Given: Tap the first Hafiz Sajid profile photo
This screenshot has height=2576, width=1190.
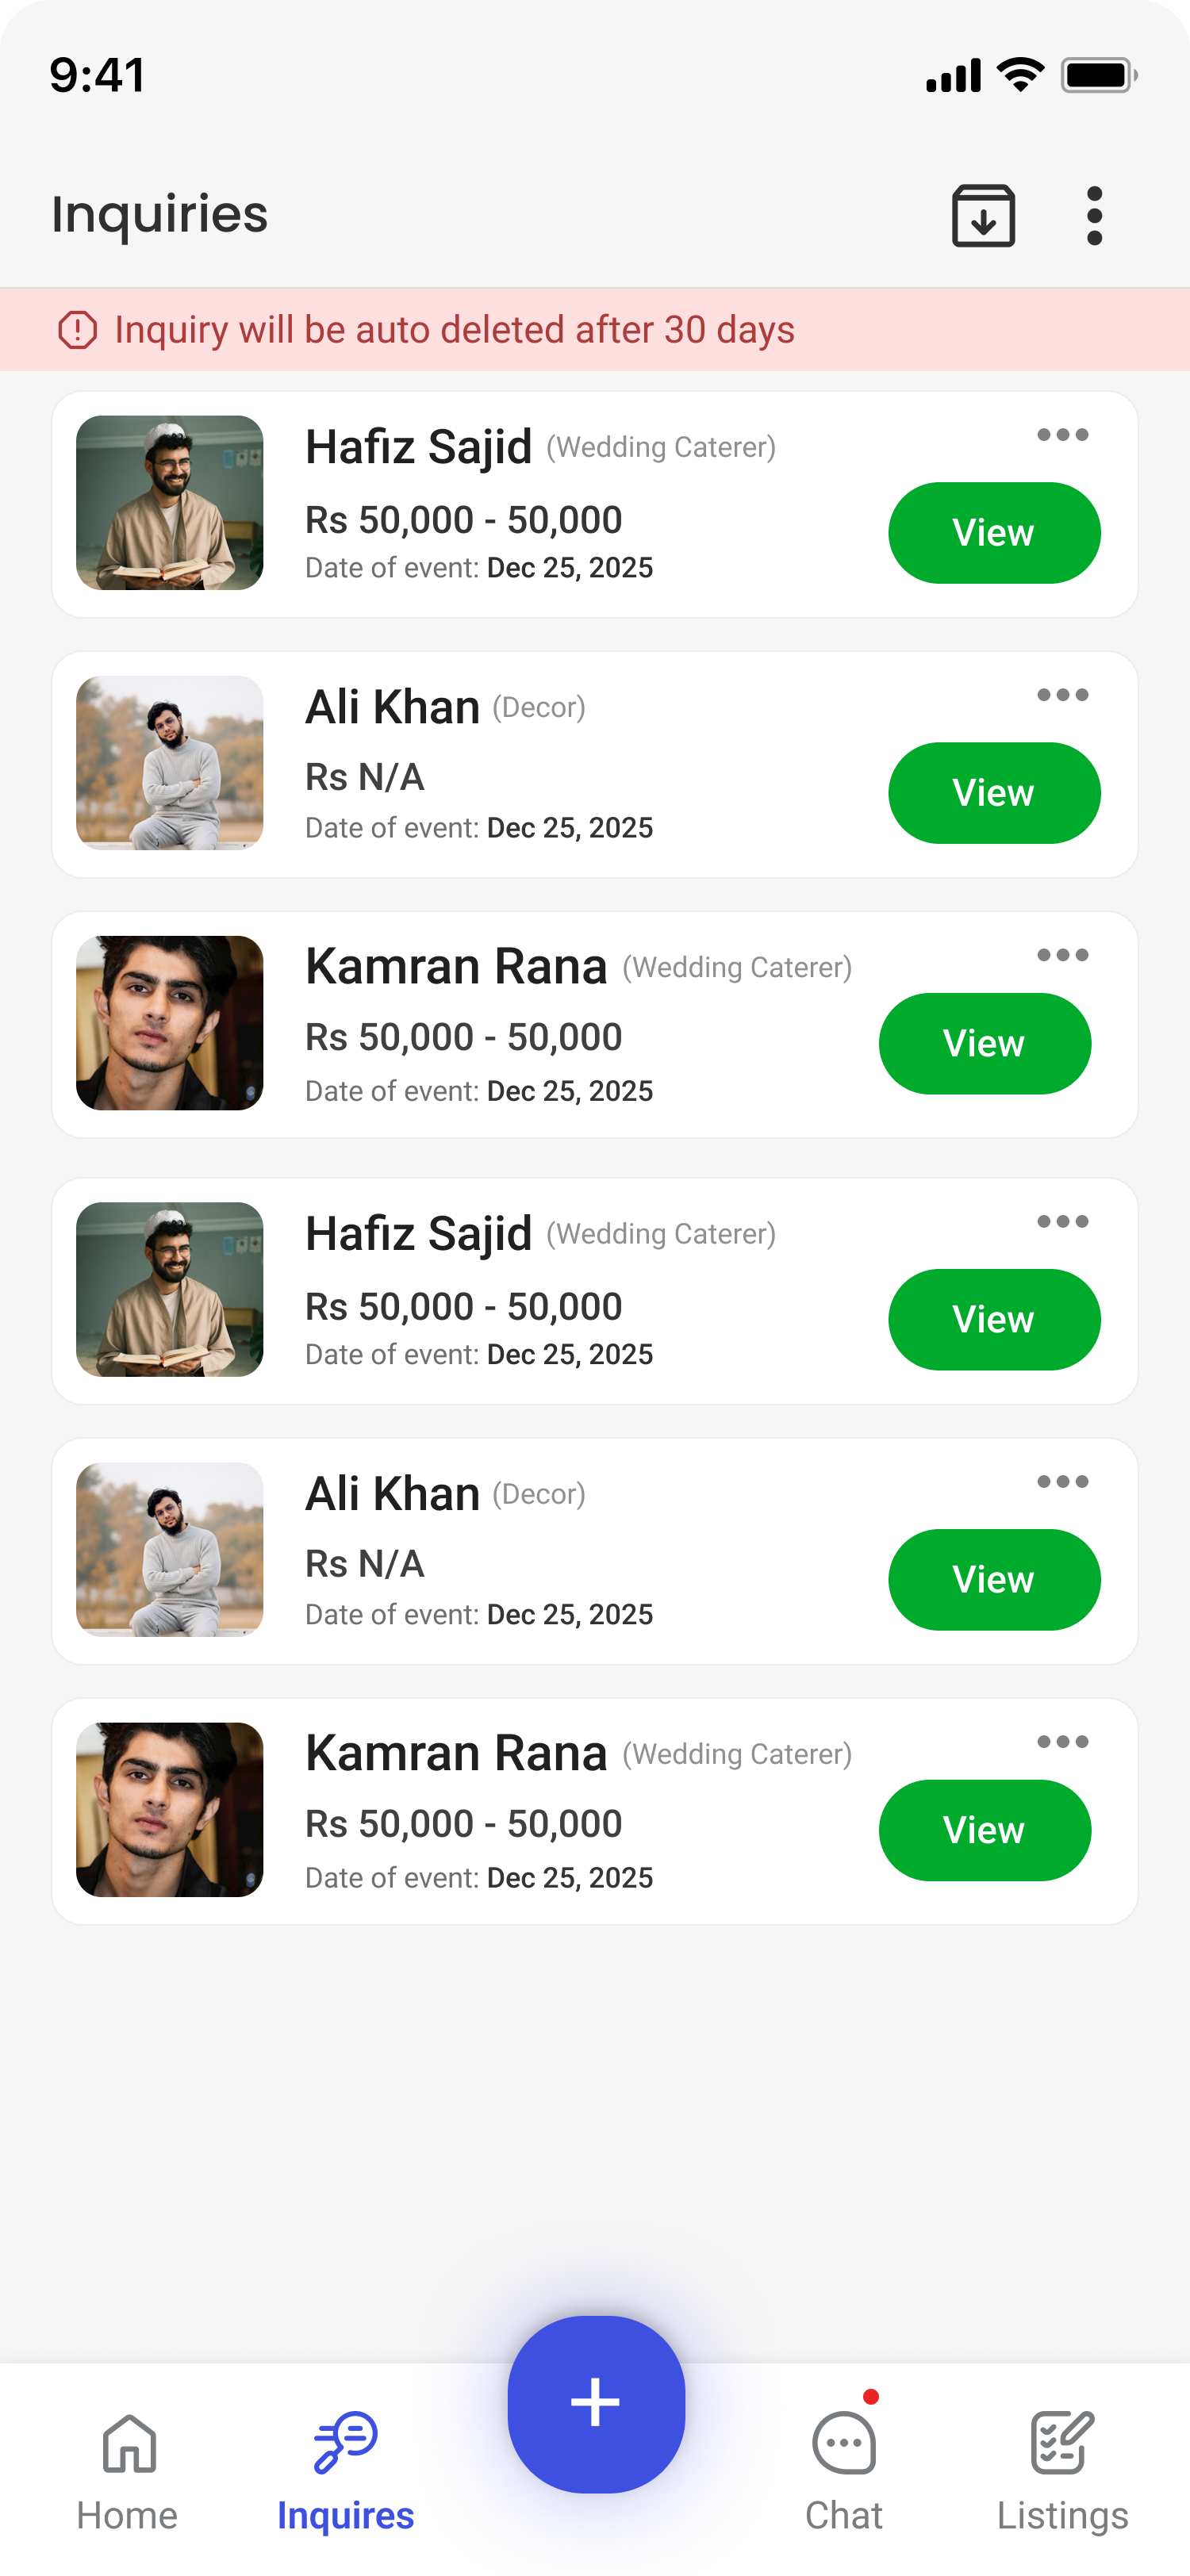Looking at the screenshot, I should pyautogui.click(x=170, y=503).
